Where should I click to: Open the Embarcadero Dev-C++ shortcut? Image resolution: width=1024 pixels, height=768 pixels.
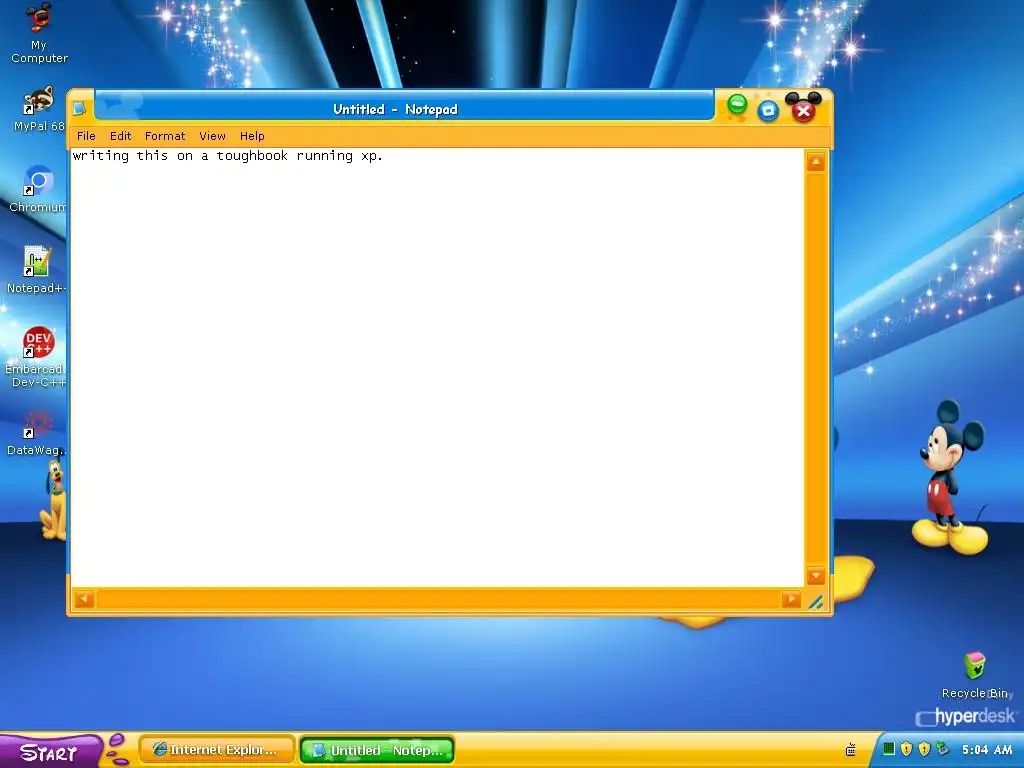pos(37,357)
